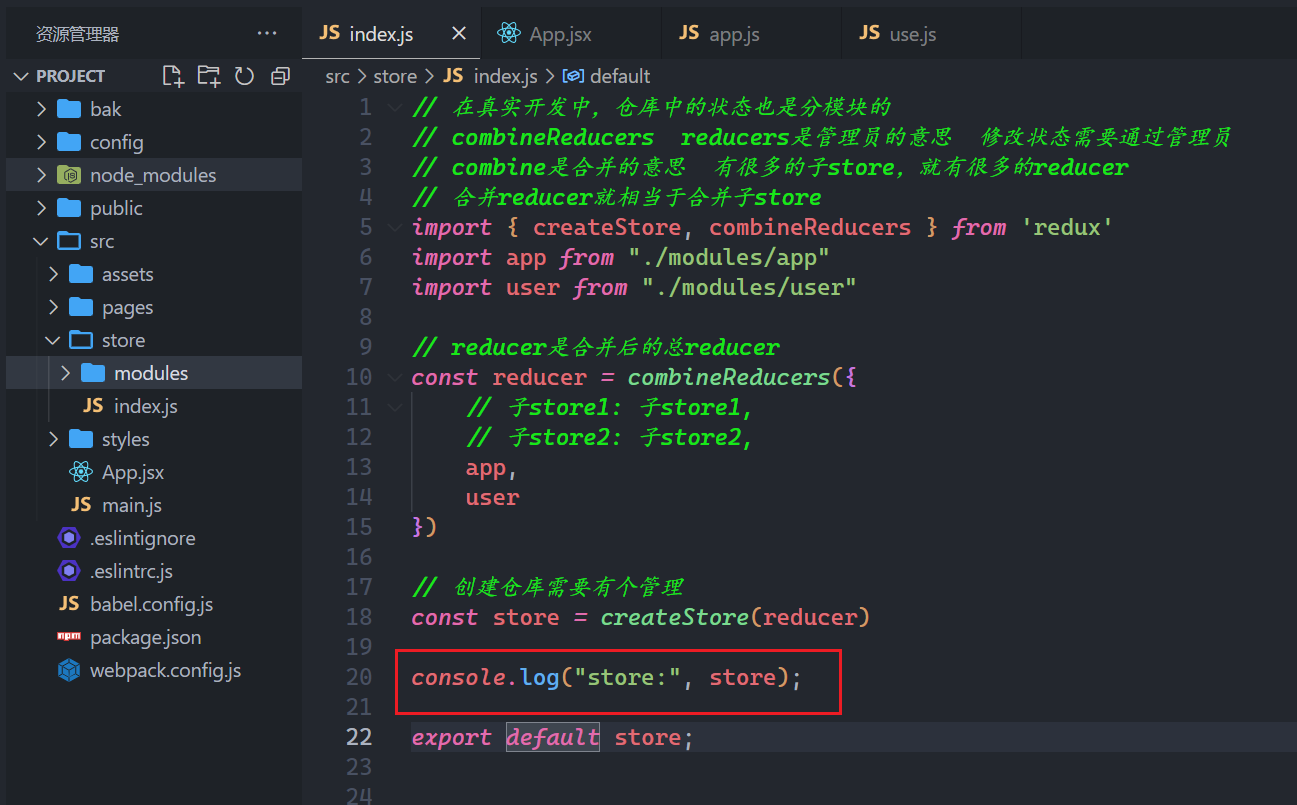Viewport: 1297px width, 805px height.
Task: Click line number 22 in the gutter
Action: coord(360,737)
